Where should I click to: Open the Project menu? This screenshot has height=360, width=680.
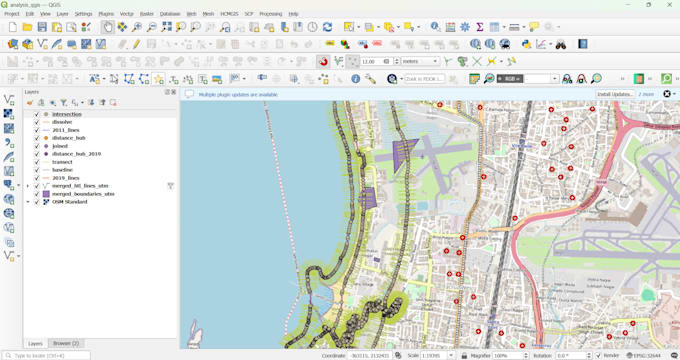(12, 14)
